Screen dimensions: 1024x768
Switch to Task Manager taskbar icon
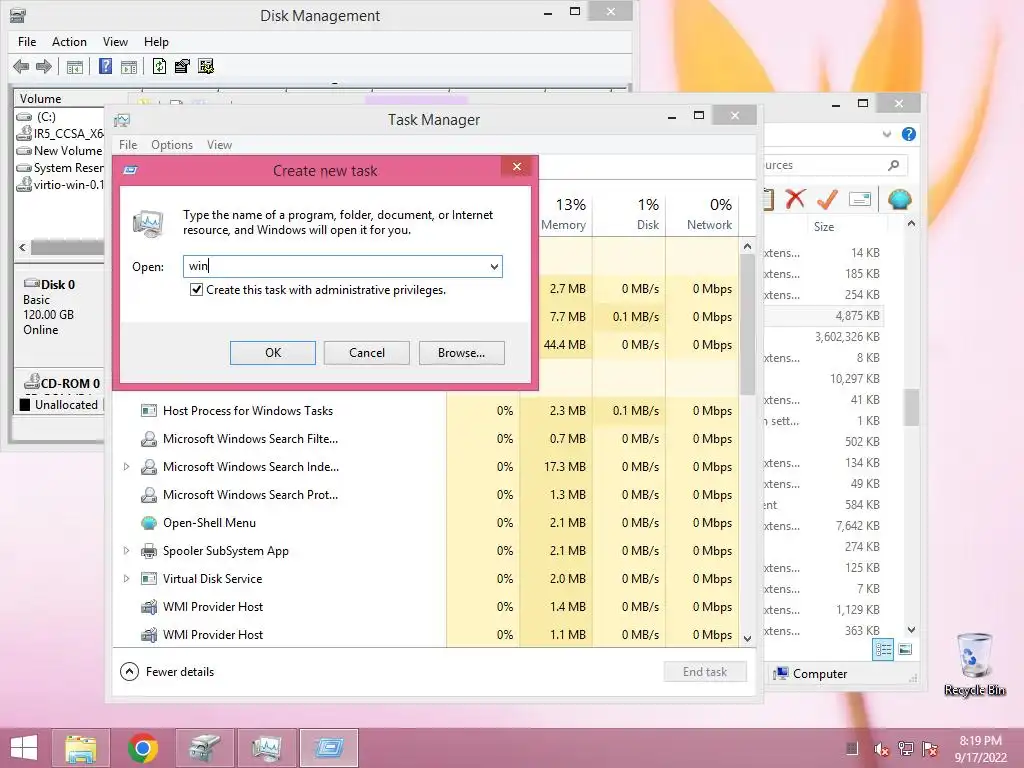click(x=266, y=748)
